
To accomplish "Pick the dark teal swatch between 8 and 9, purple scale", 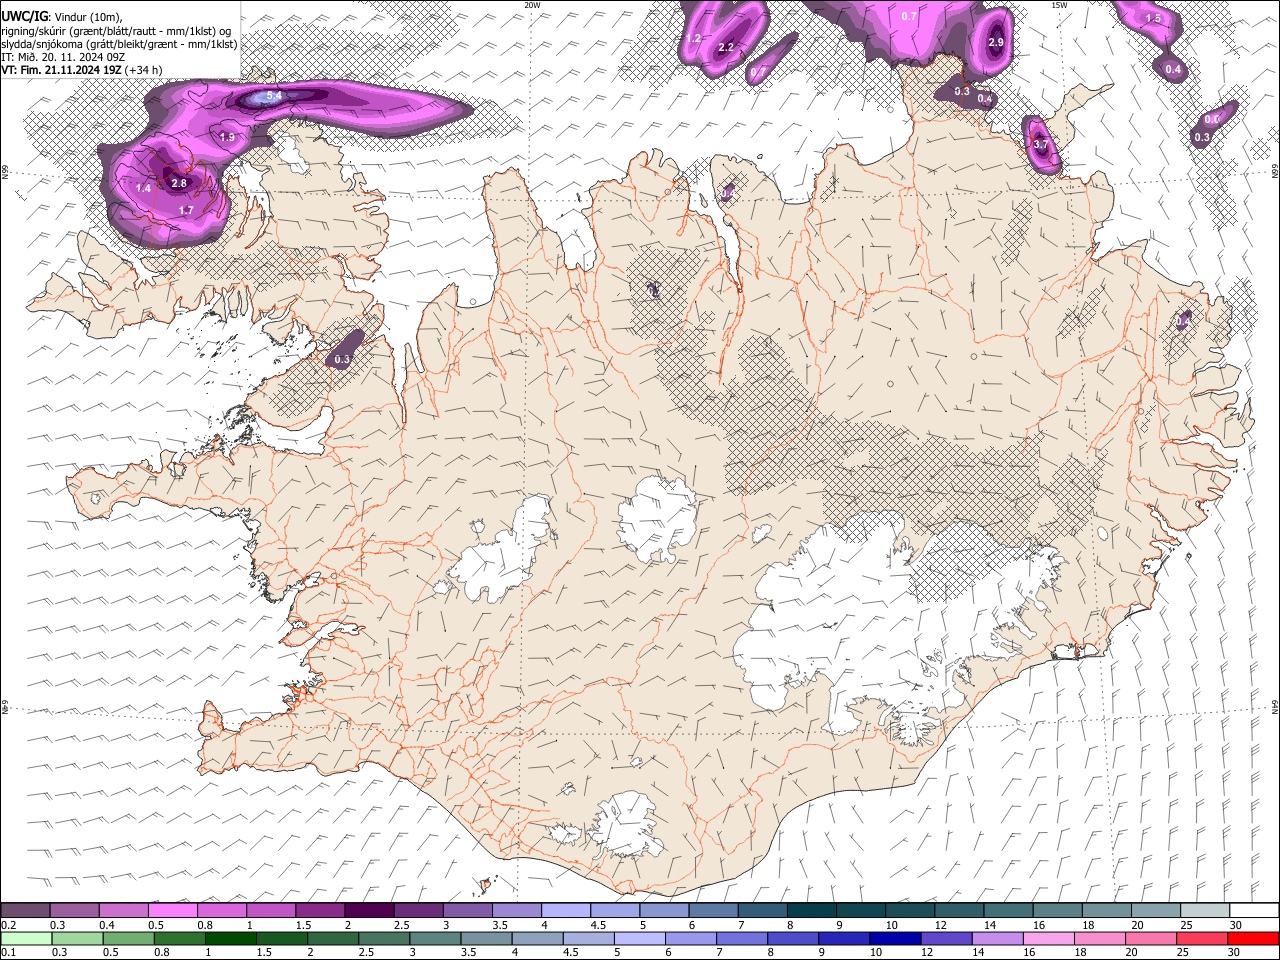I will 811,911.
